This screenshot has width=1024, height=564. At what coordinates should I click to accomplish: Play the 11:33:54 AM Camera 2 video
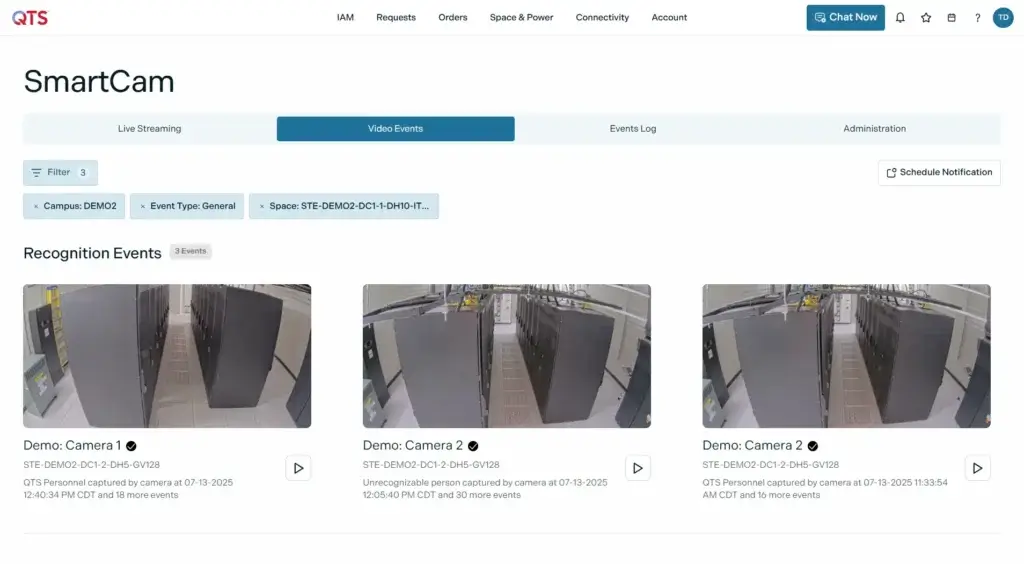977,467
